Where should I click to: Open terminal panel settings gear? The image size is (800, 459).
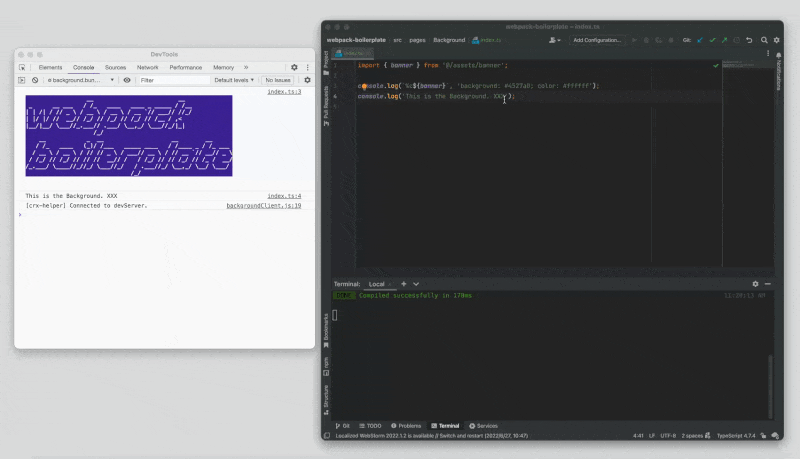coord(755,284)
